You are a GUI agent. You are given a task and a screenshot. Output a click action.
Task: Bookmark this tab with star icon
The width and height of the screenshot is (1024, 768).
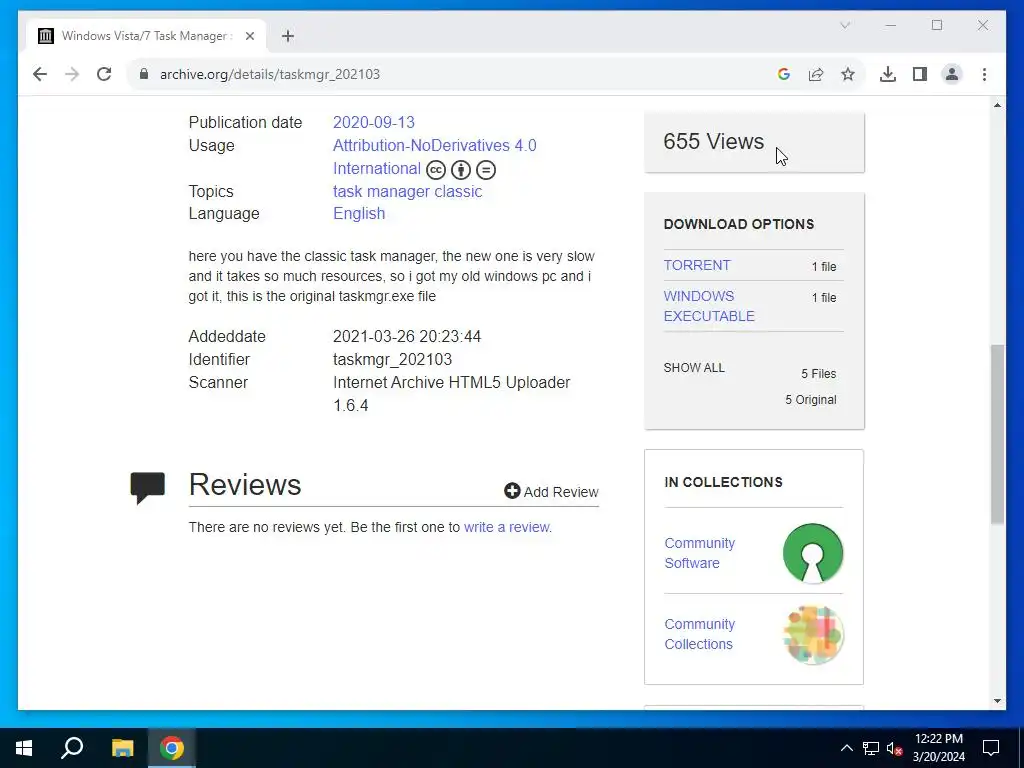click(848, 74)
